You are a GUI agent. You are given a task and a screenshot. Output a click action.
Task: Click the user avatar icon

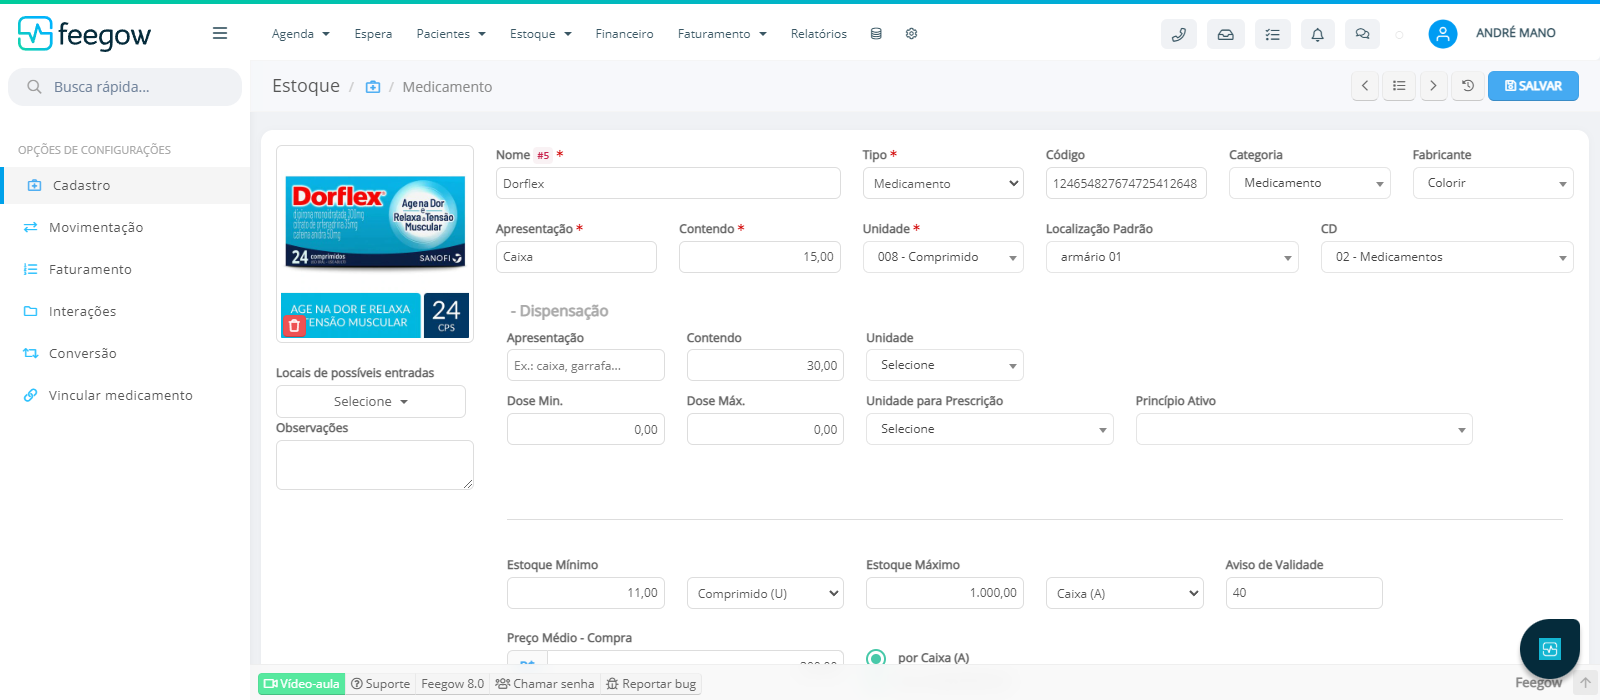(1442, 34)
